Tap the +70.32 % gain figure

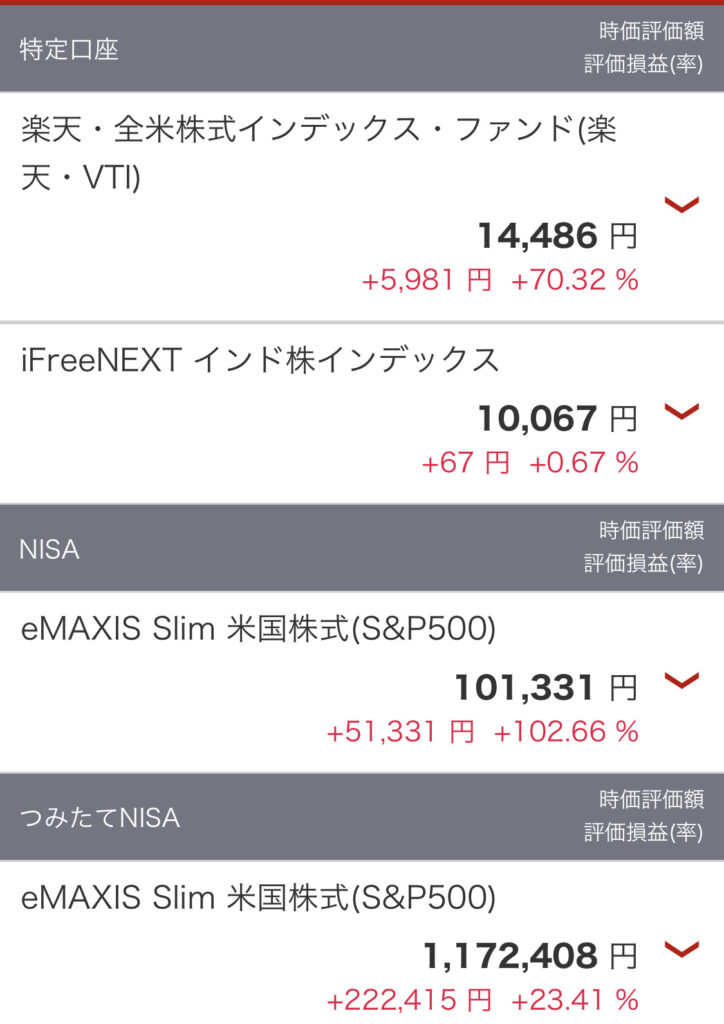(574, 280)
